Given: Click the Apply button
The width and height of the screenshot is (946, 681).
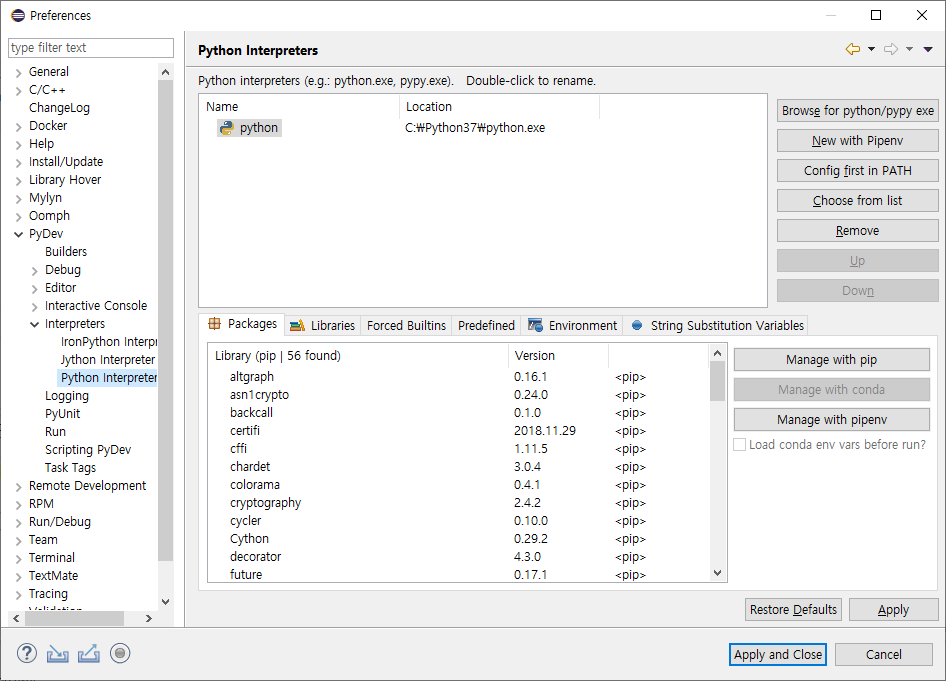Looking at the screenshot, I should (894, 610).
